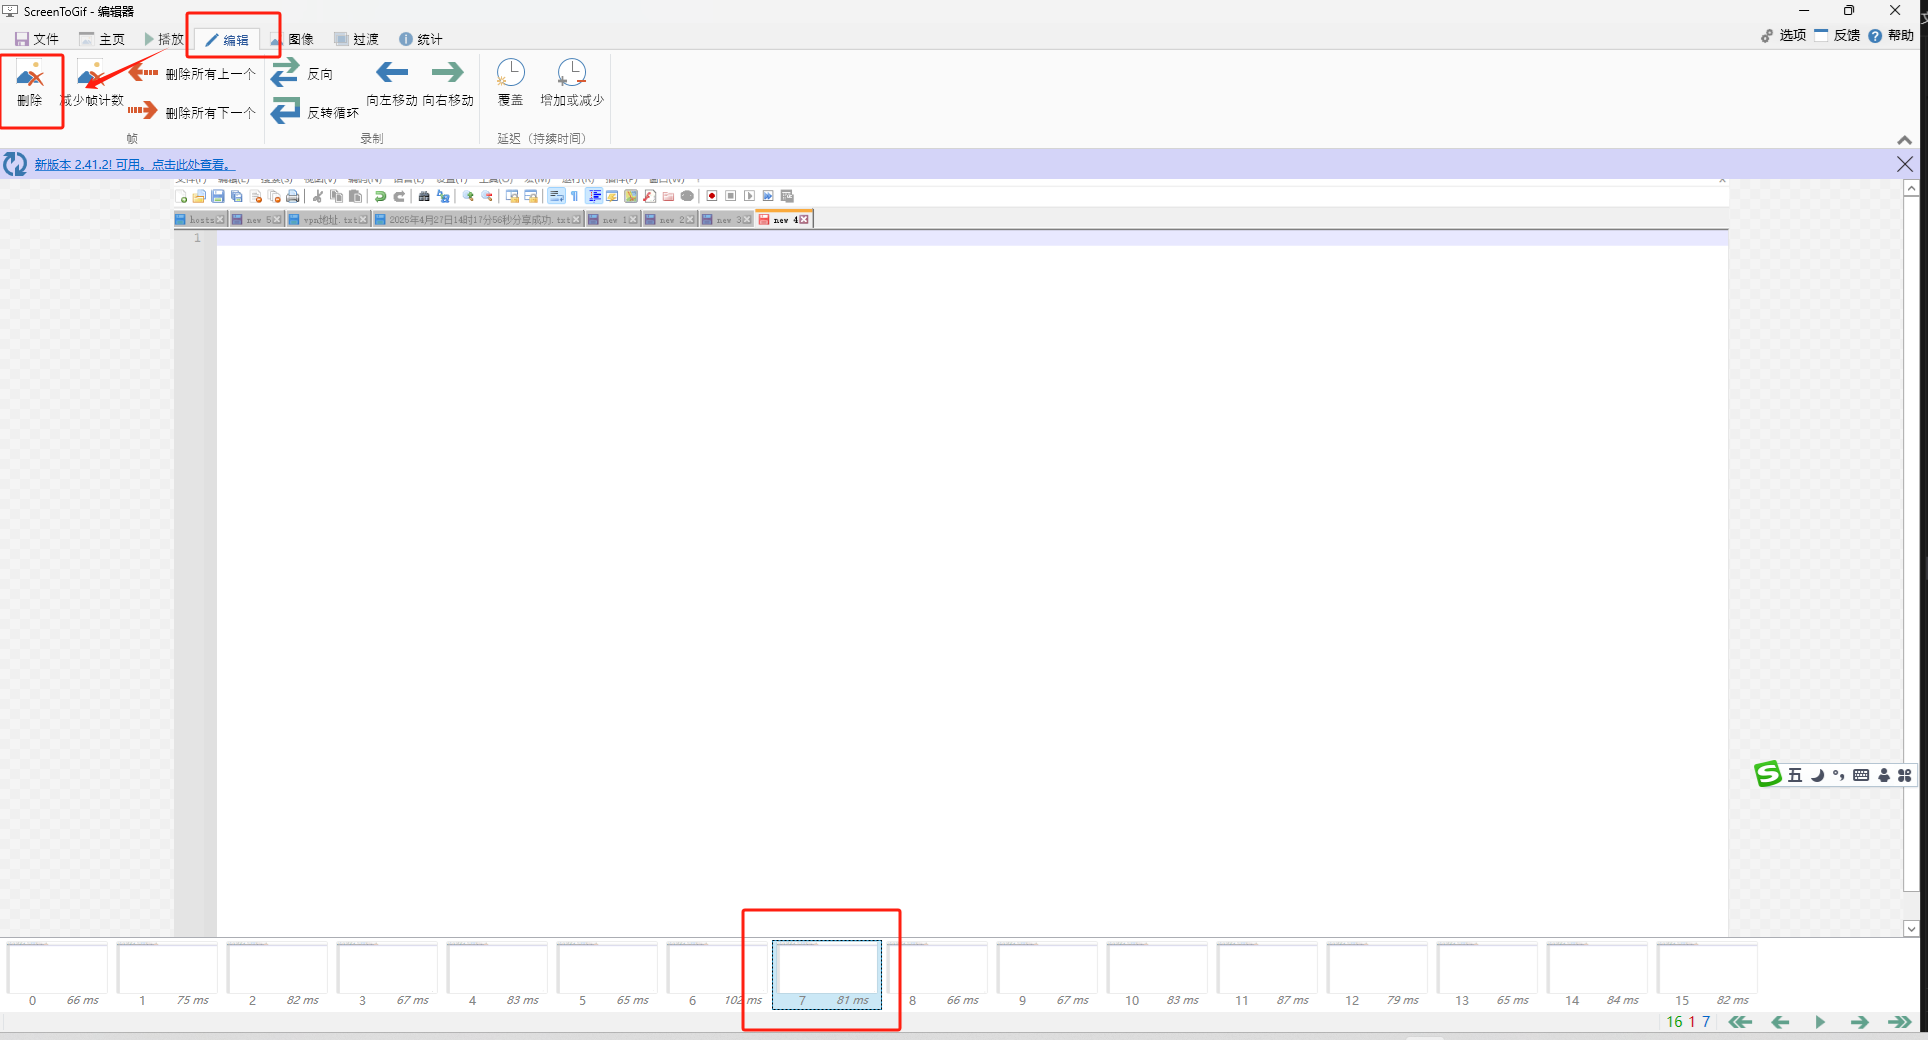This screenshot has height=1040, width=1928.
Task: Switch to the Image (图像) ribbon tab
Action: coord(293,39)
